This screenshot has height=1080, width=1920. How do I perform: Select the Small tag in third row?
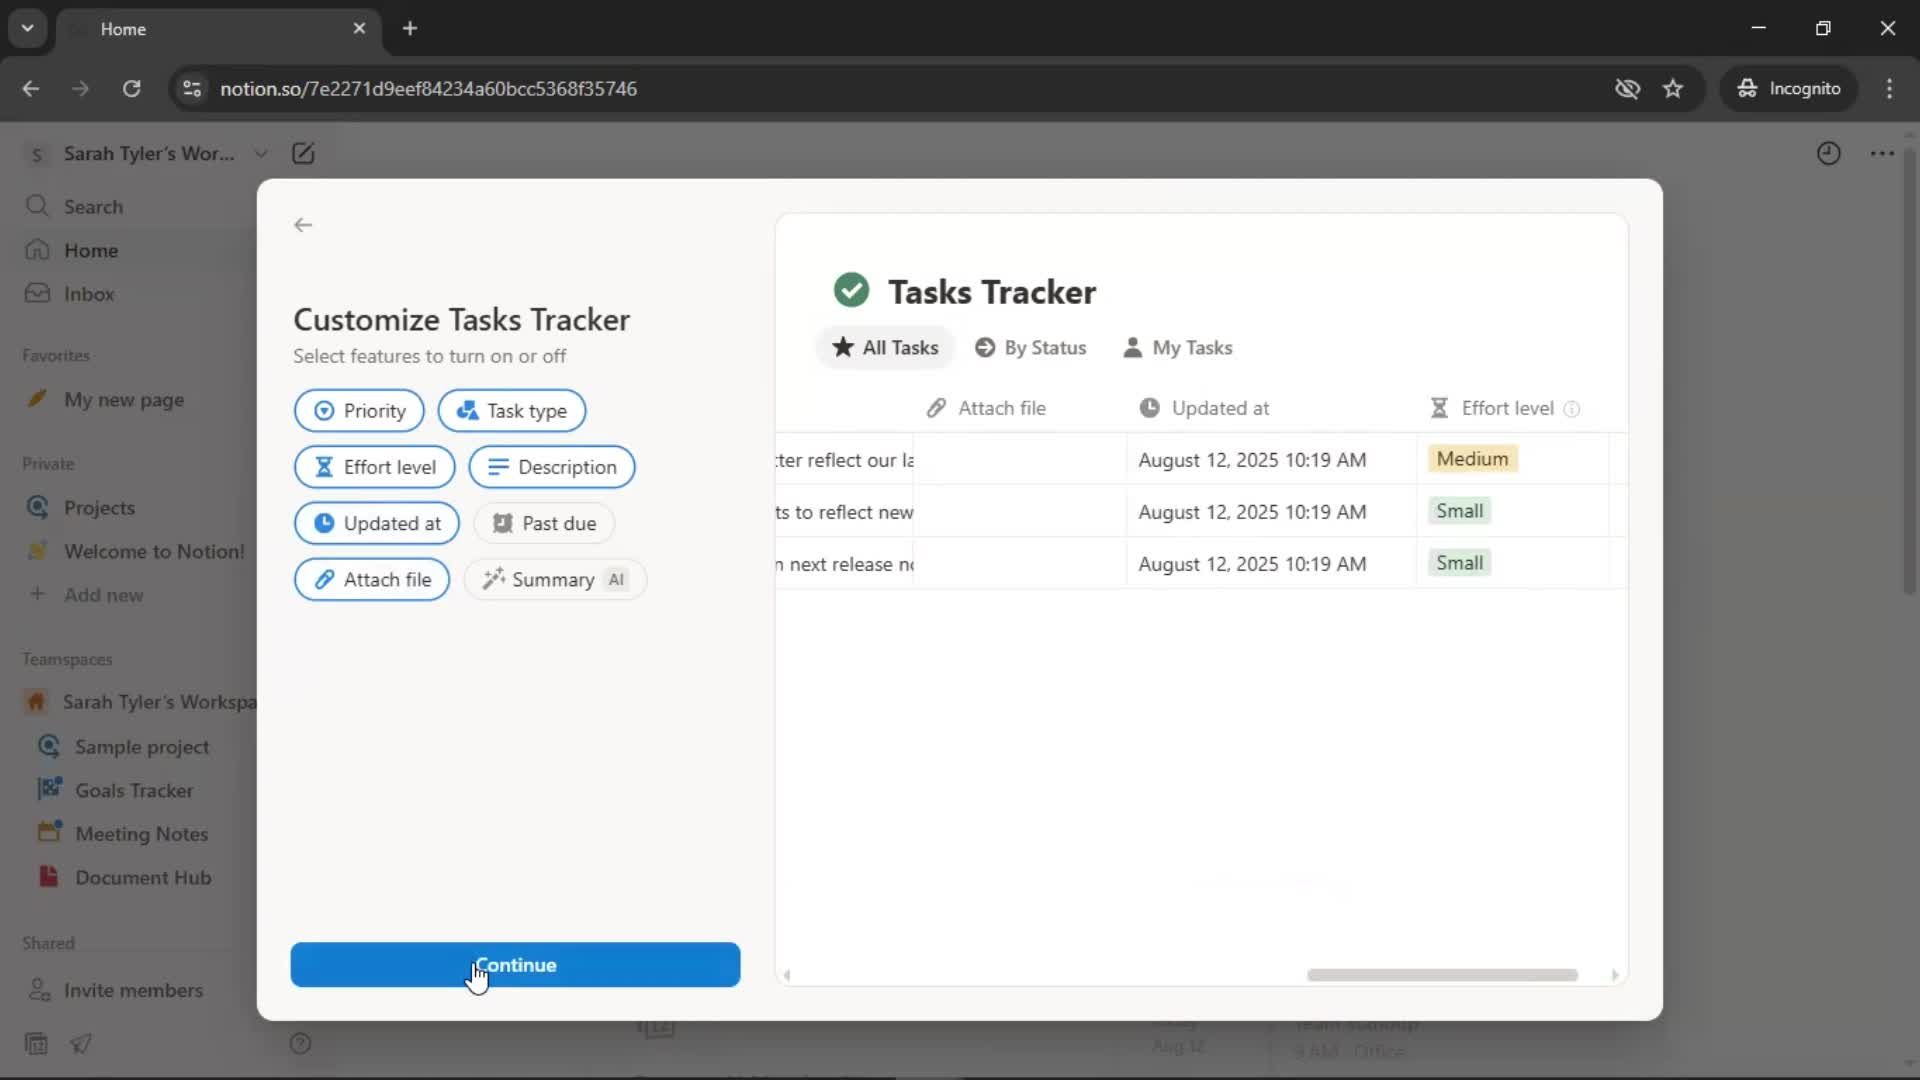coord(1459,563)
